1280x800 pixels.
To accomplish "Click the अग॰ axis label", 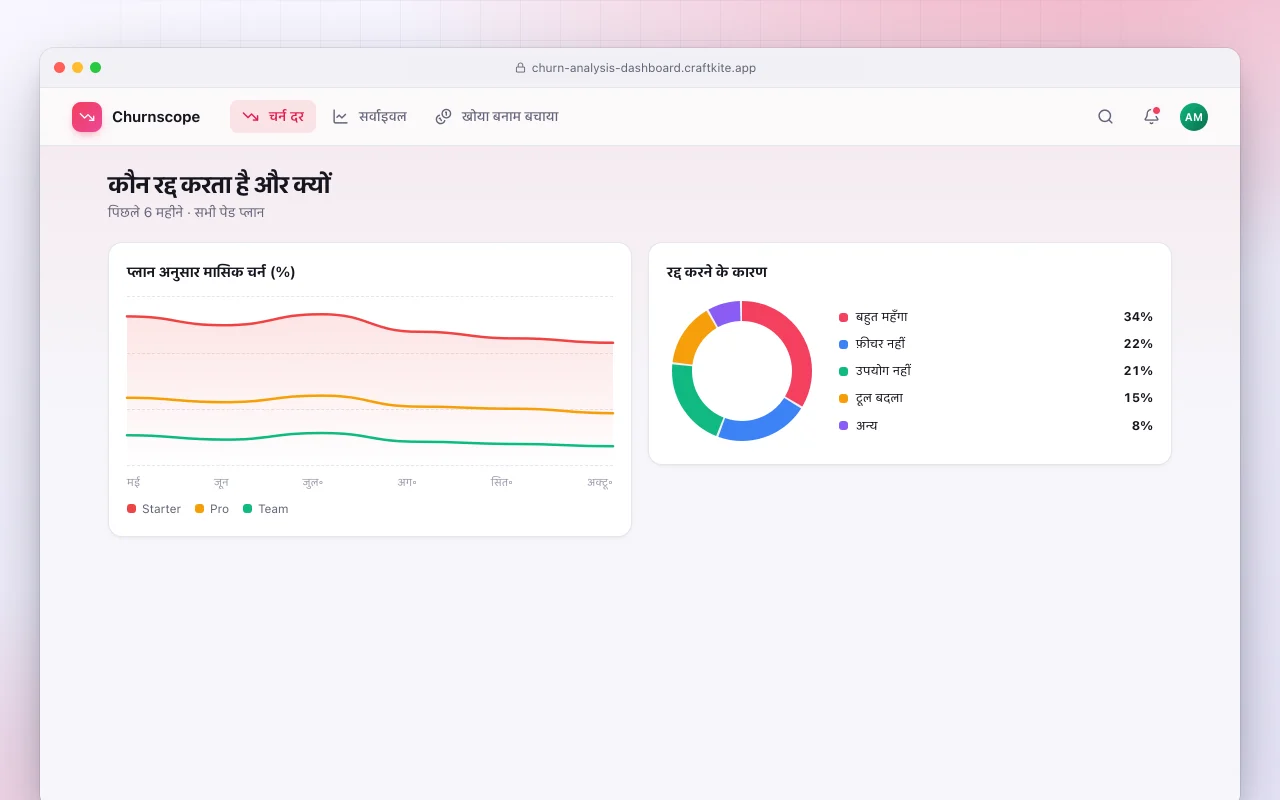I will point(407,482).
